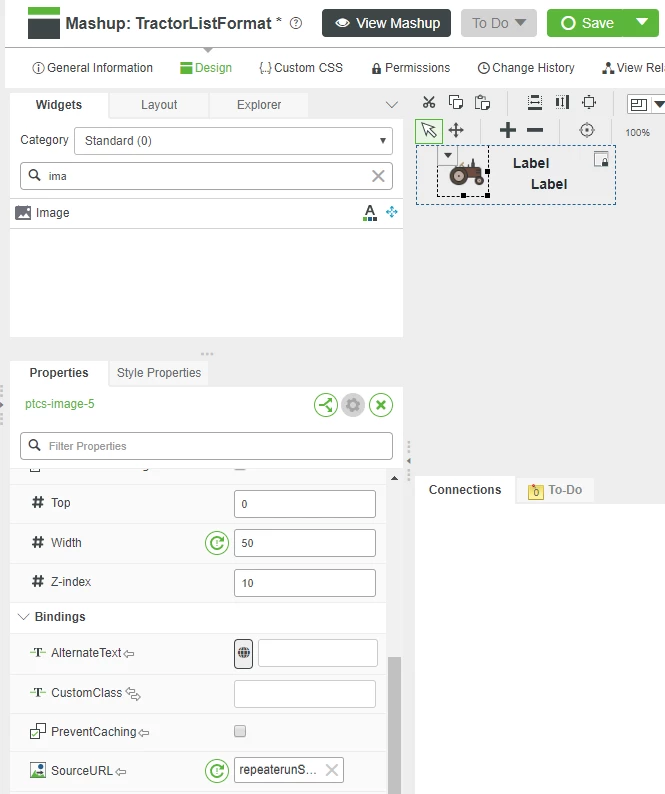The width and height of the screenshot is (665, 794).
Task: Clear the widget search with X icon
Action: pos(378,176)
